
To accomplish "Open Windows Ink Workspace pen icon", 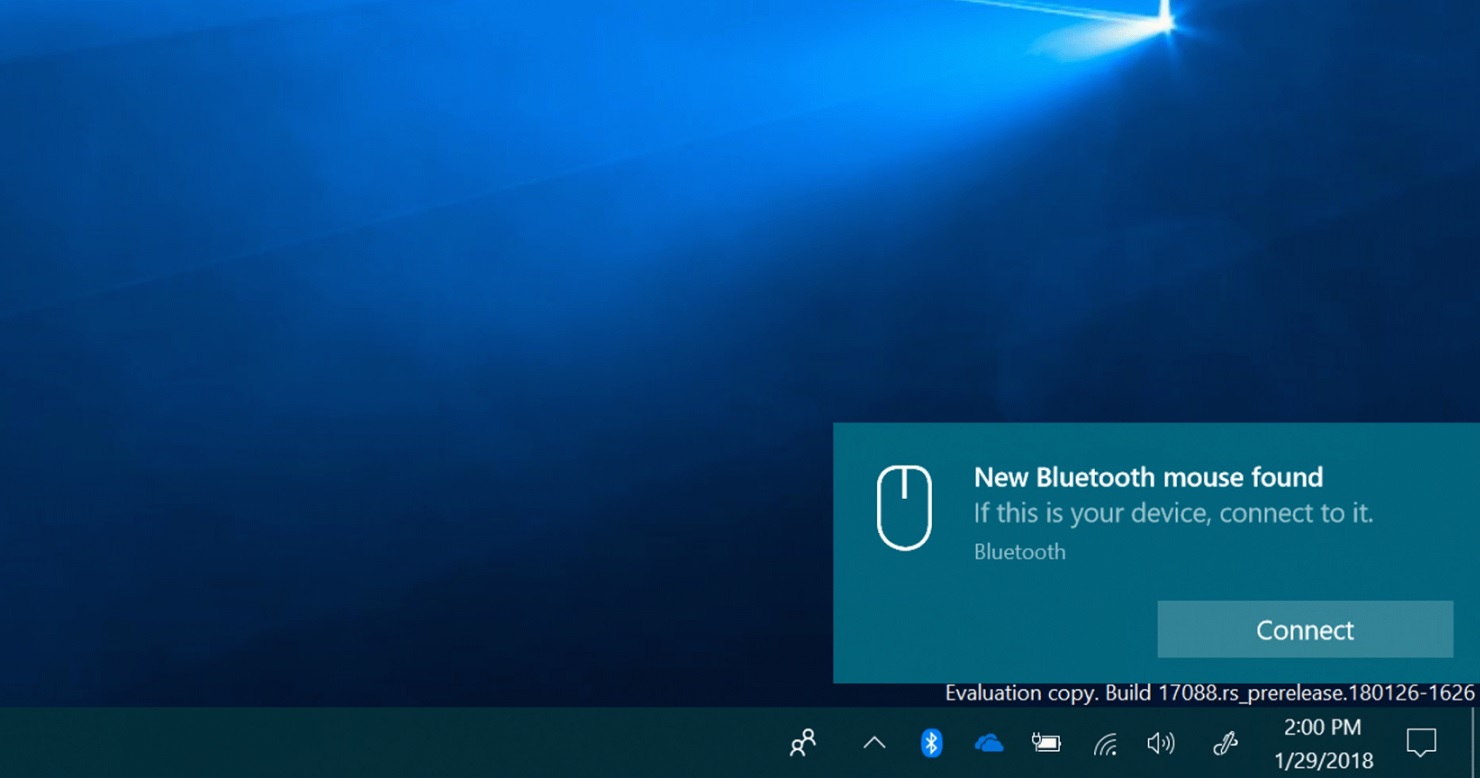I will [1225, 743].
